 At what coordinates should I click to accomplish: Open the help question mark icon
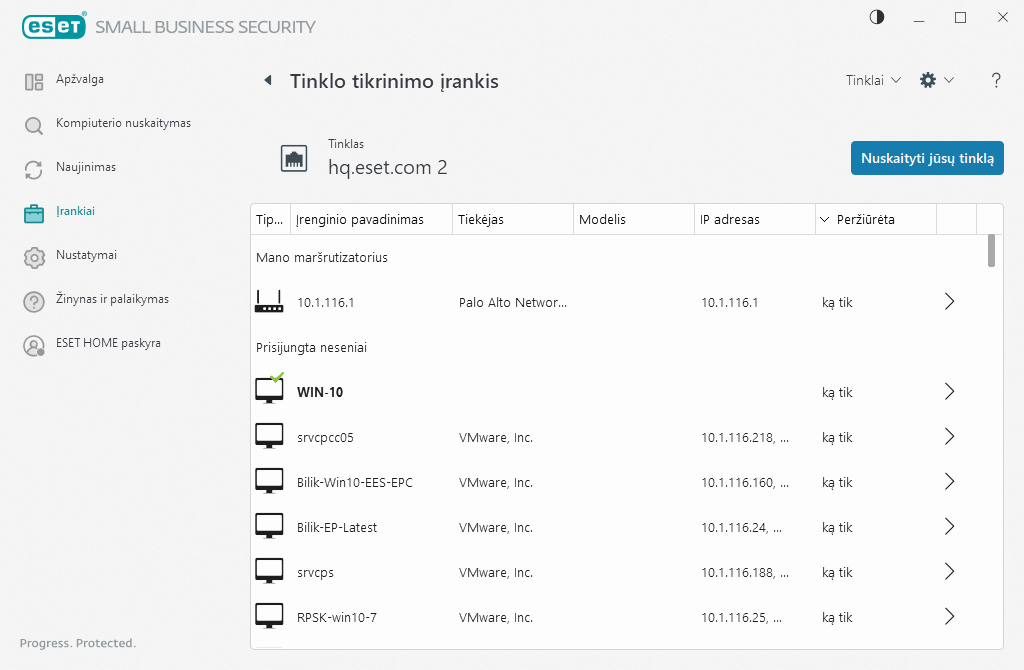996,81
